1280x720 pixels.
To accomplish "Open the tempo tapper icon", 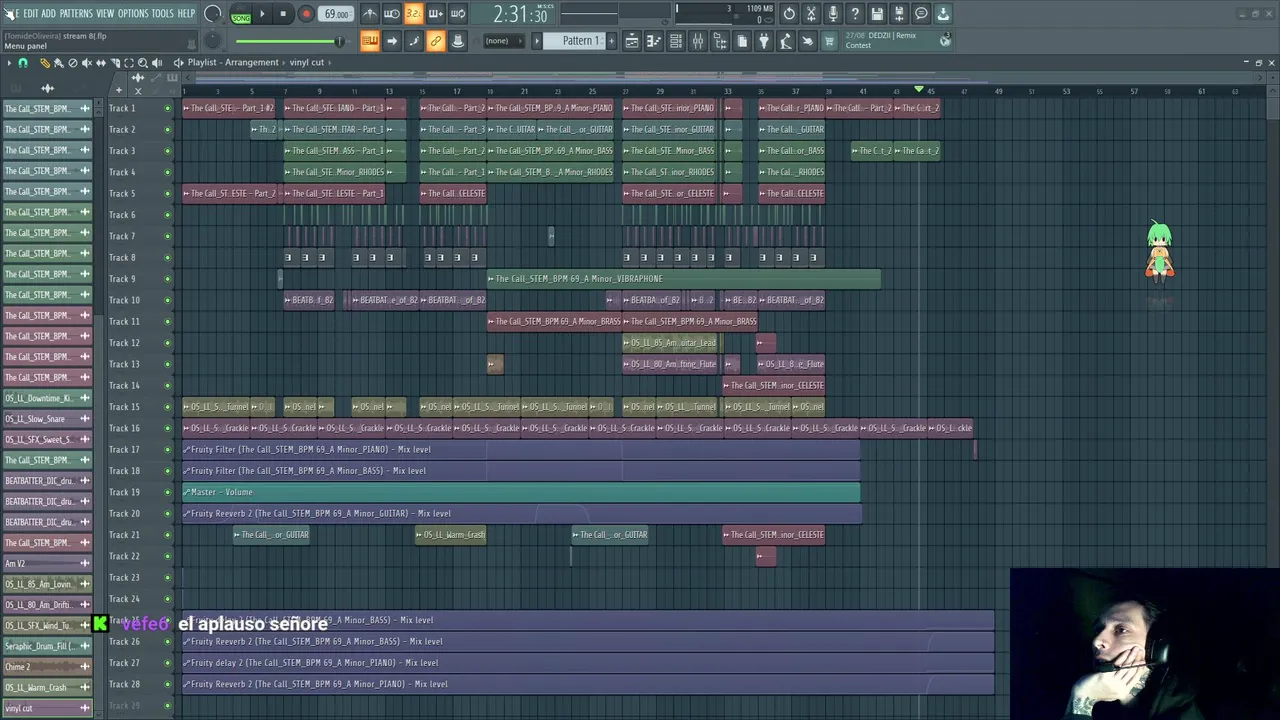I will (x=785, y=41).
